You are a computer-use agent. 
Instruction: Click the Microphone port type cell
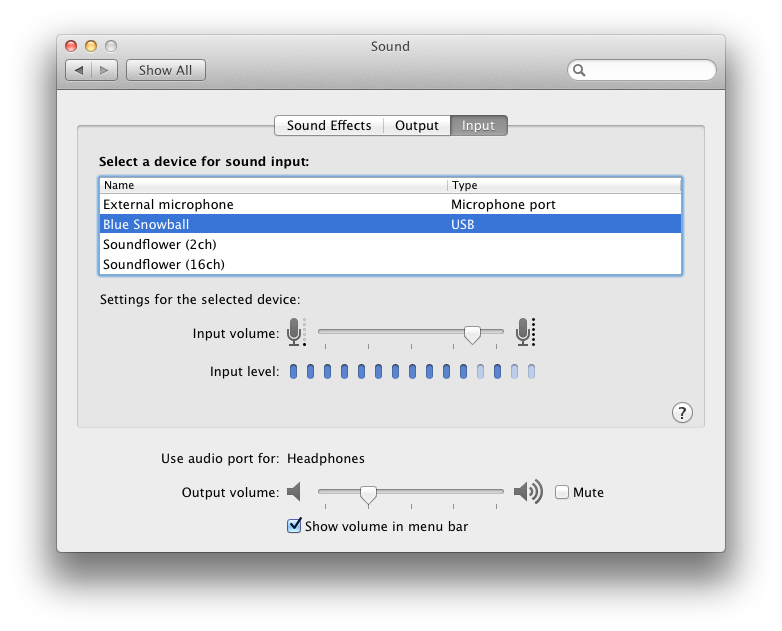click(x=503, y=205)
